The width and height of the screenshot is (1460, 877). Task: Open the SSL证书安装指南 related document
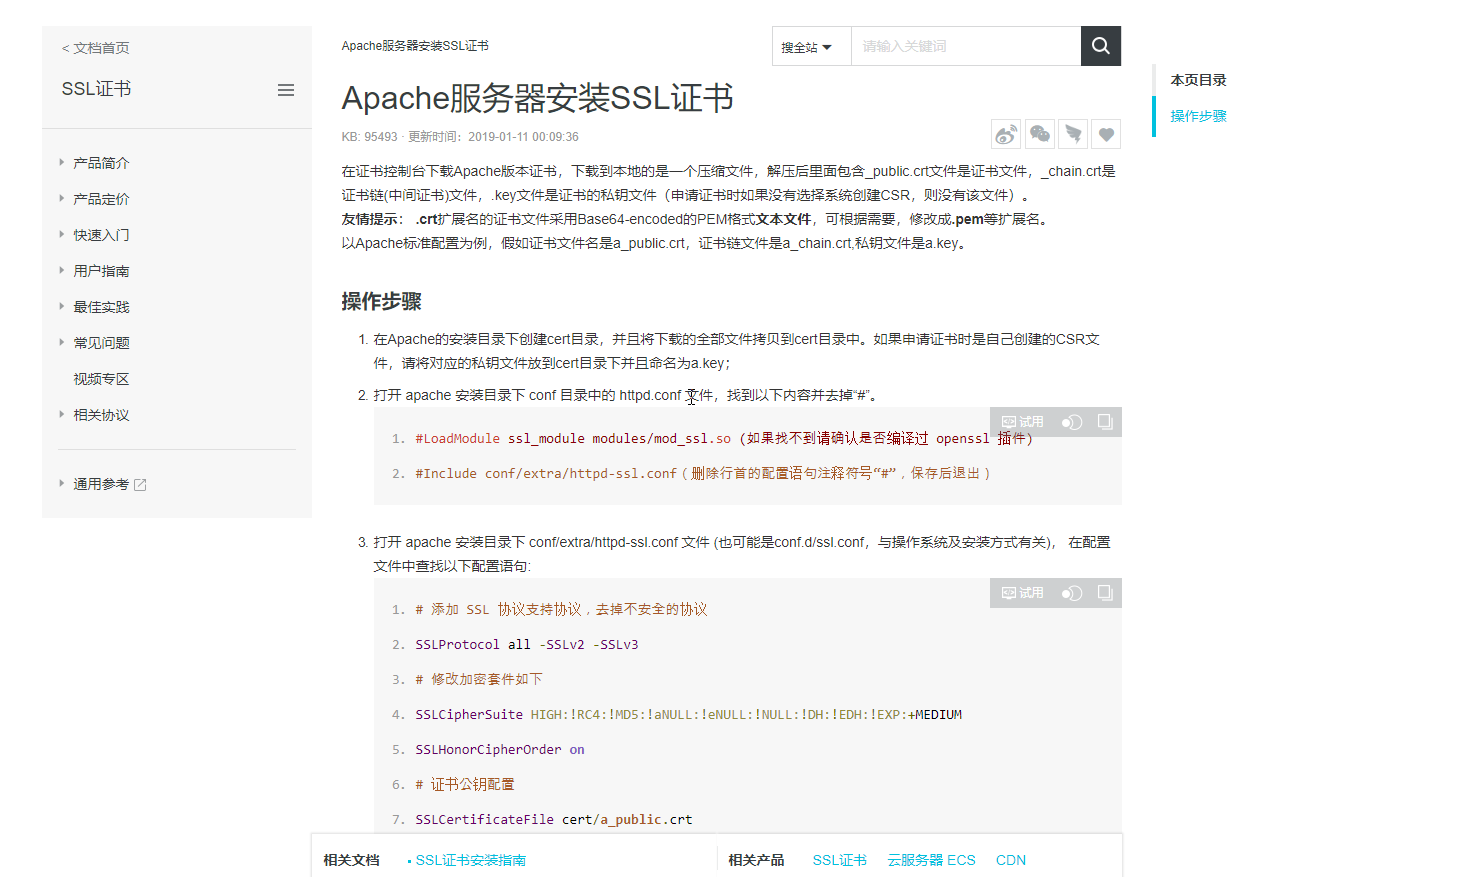[470, 860]
